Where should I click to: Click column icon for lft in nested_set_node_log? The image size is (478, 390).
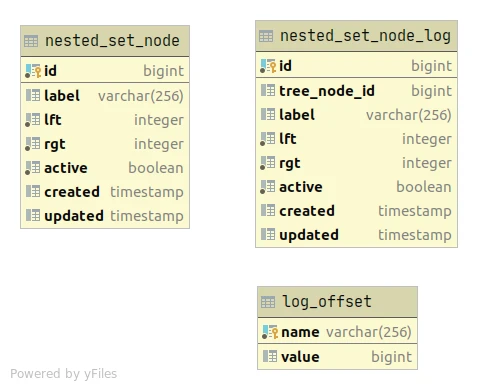[x=268, y=139]
